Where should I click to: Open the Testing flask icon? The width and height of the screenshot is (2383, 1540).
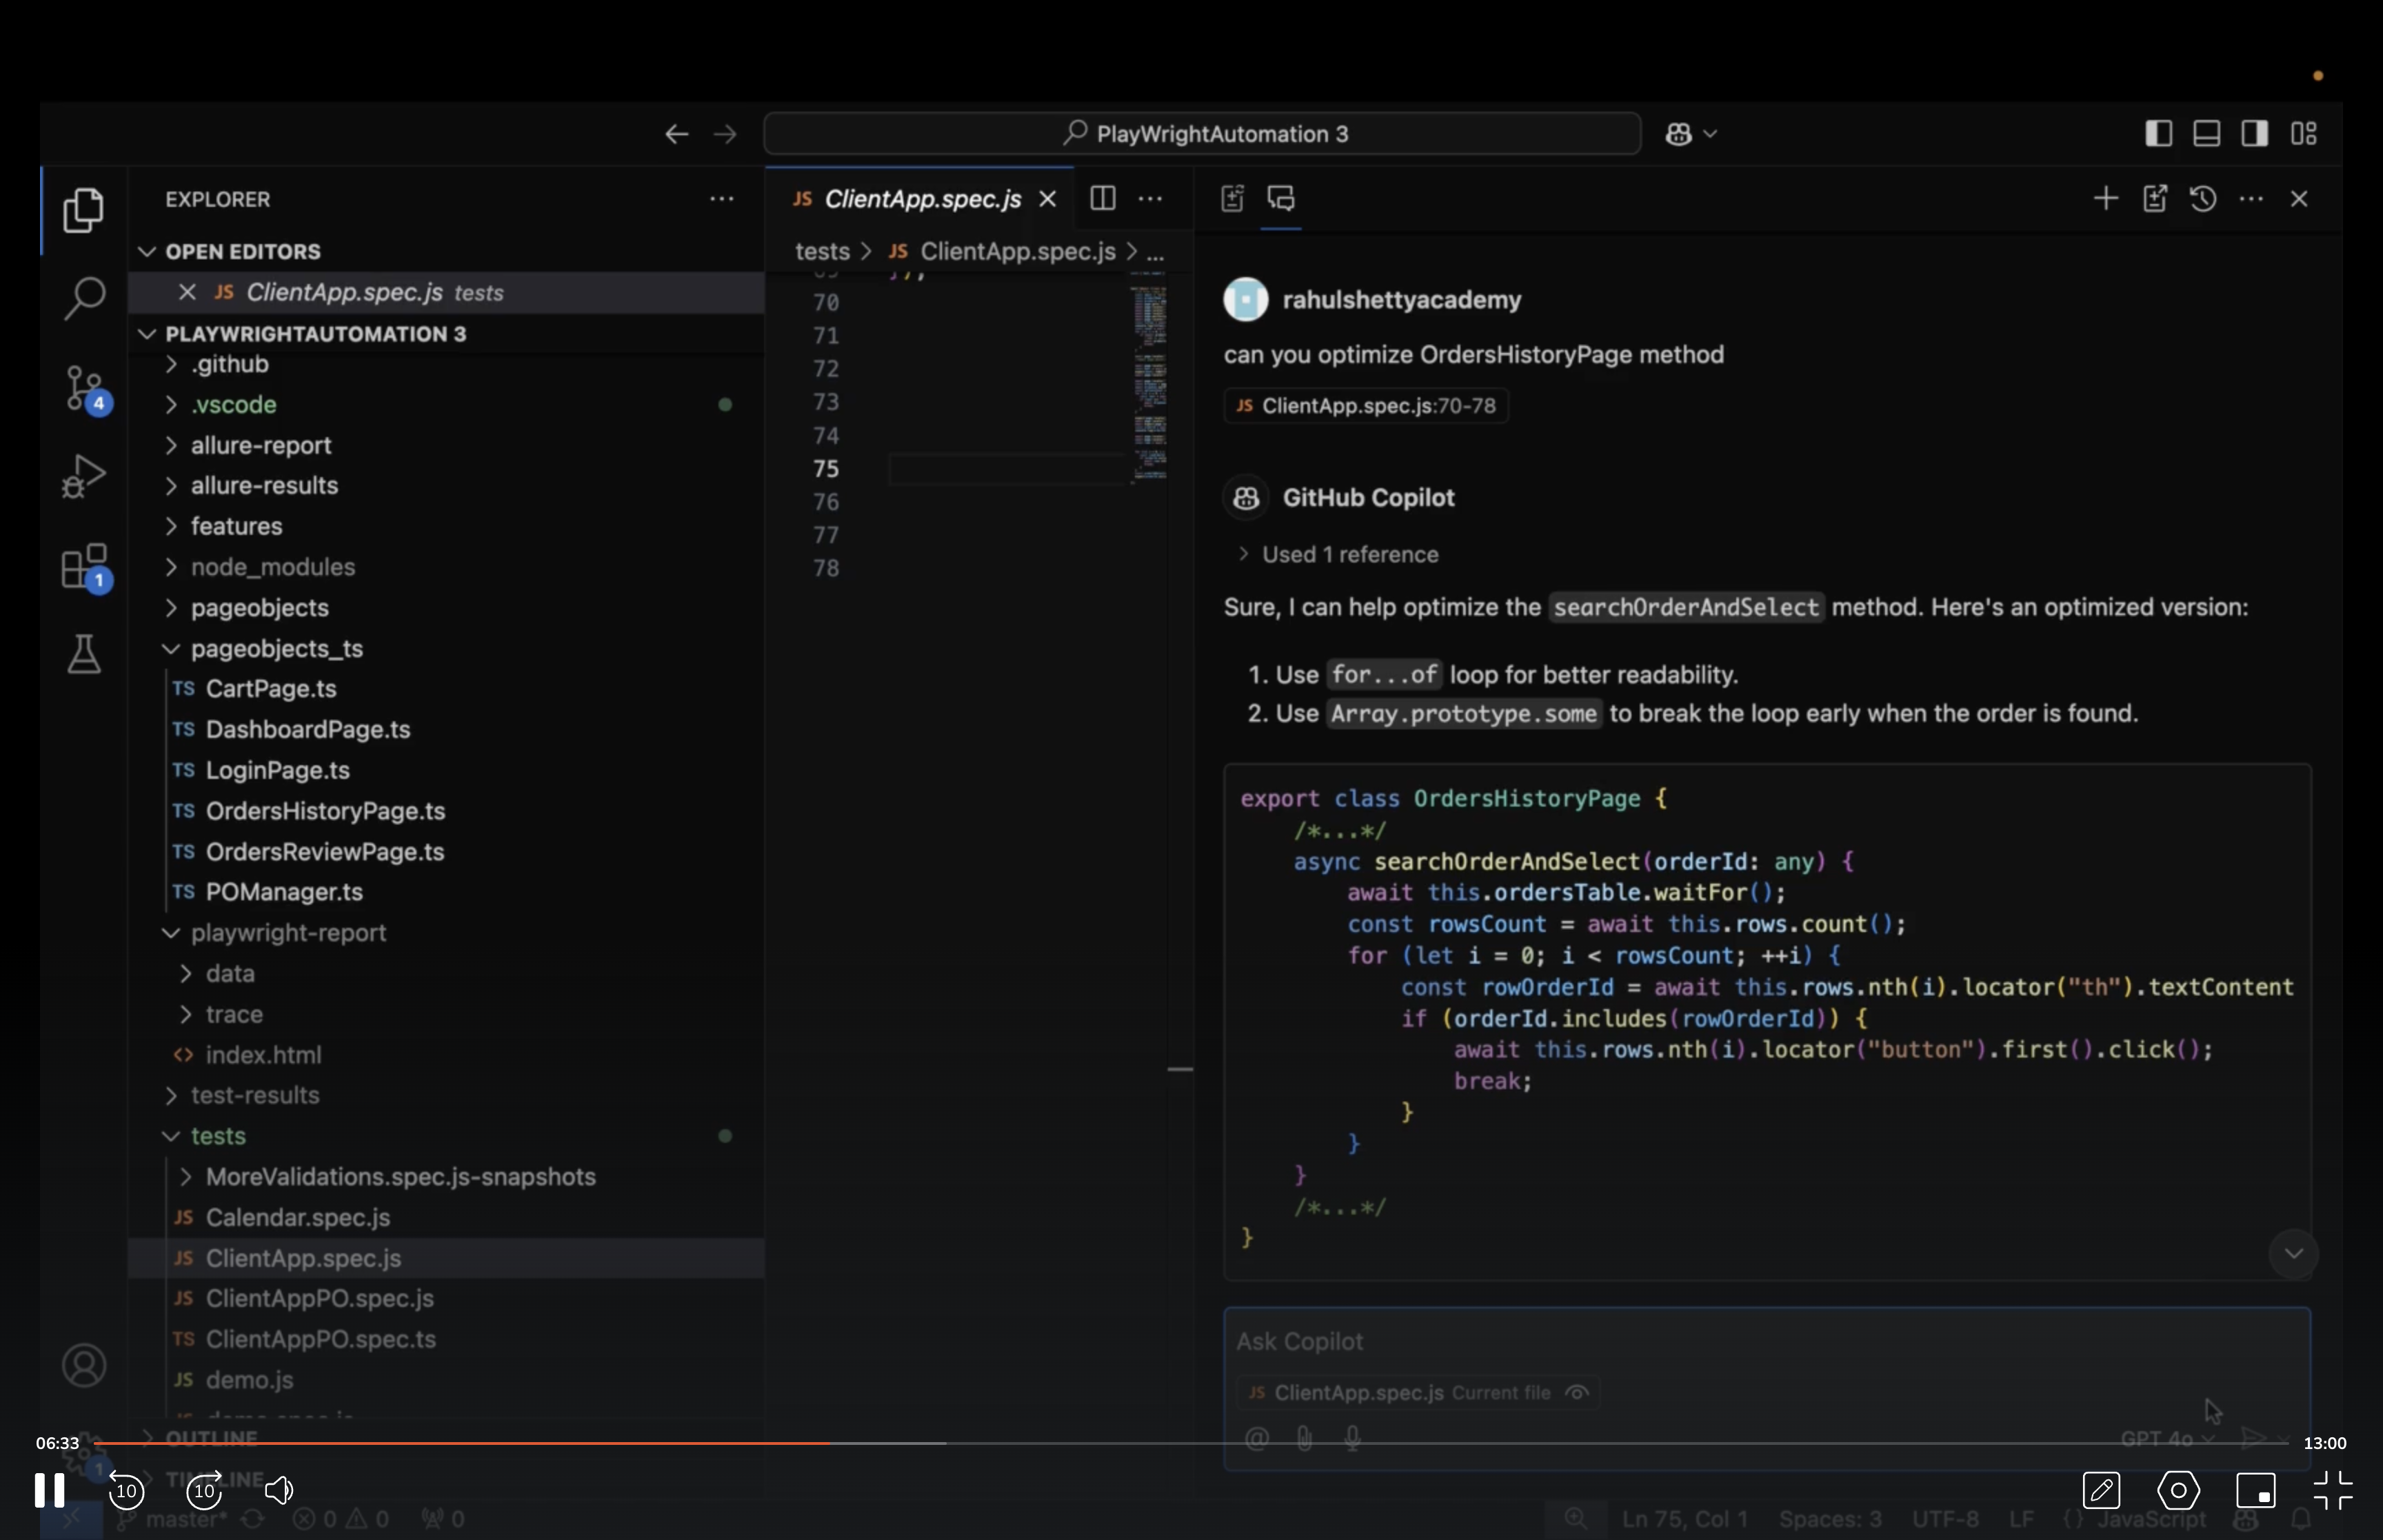click(x=84, y=654)
